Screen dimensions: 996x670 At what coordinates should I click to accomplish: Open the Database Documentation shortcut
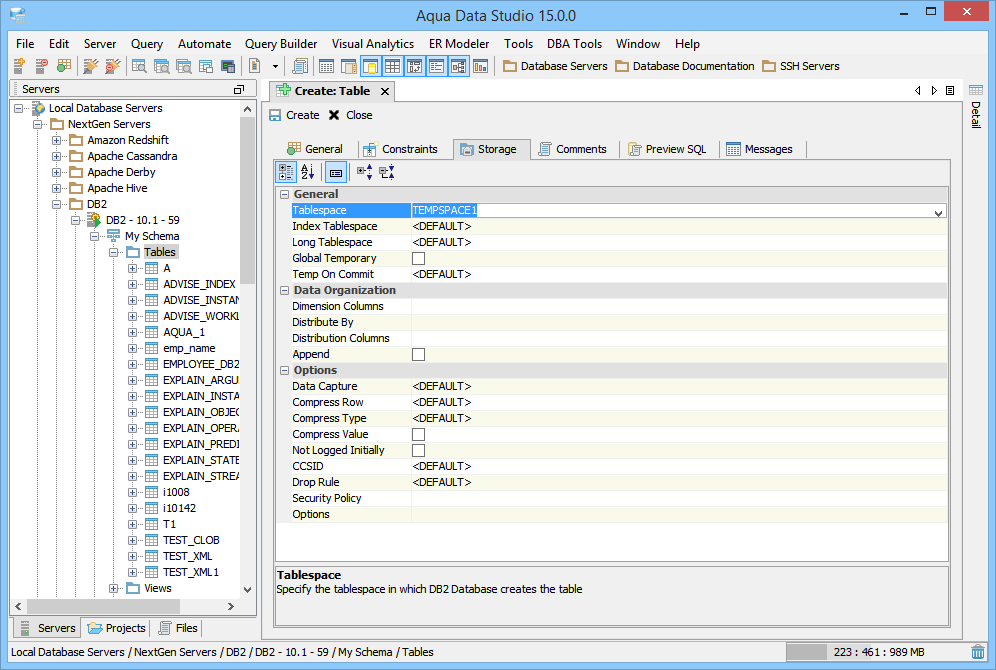(x=685, y=66)
